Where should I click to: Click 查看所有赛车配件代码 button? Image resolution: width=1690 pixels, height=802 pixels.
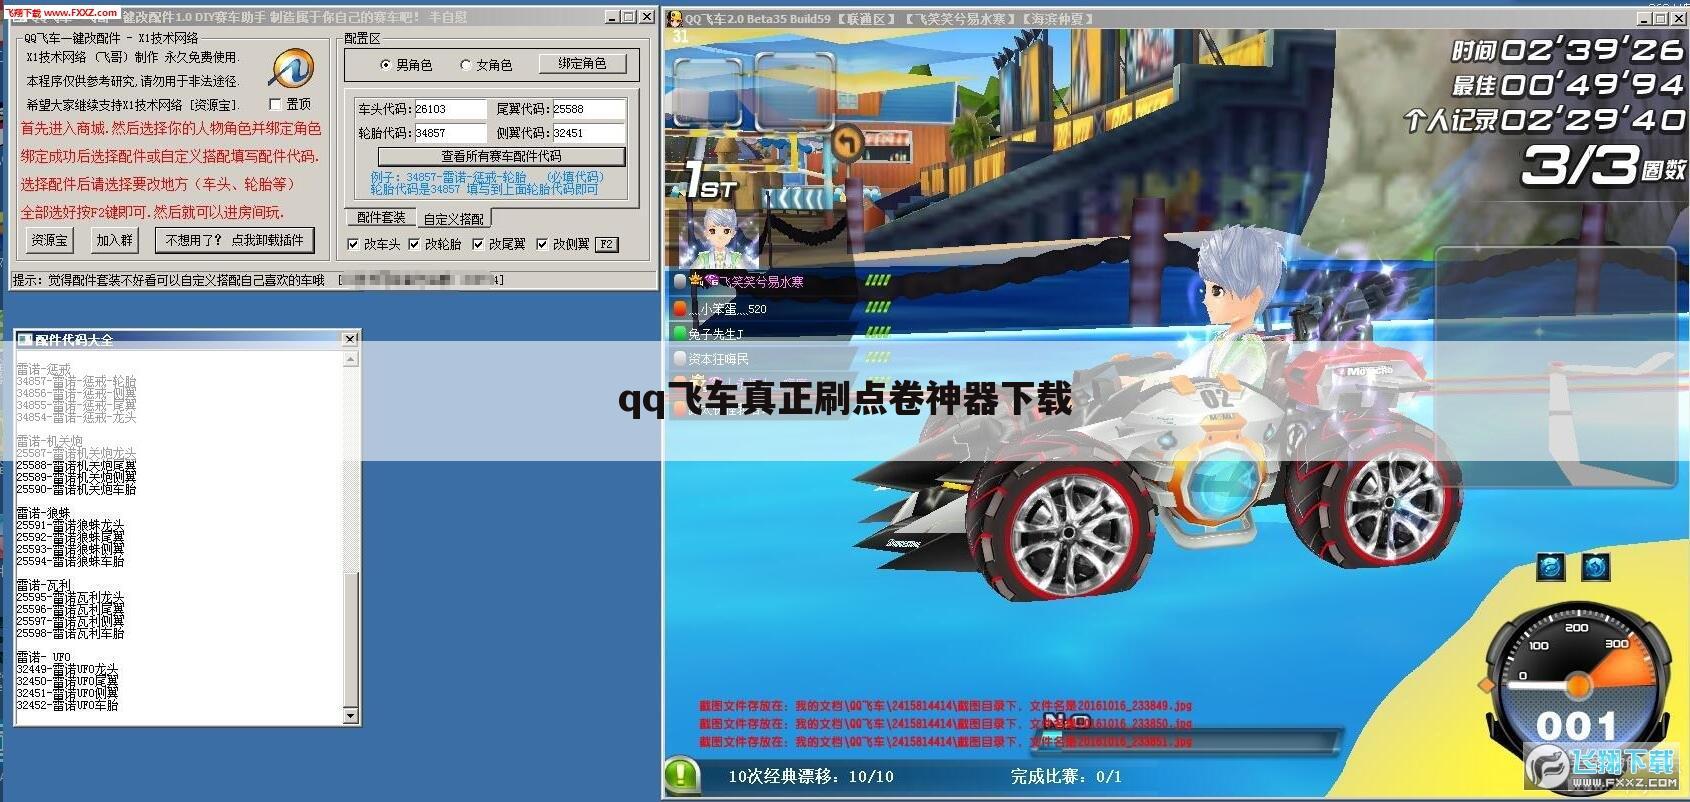(x=501, y=156)
